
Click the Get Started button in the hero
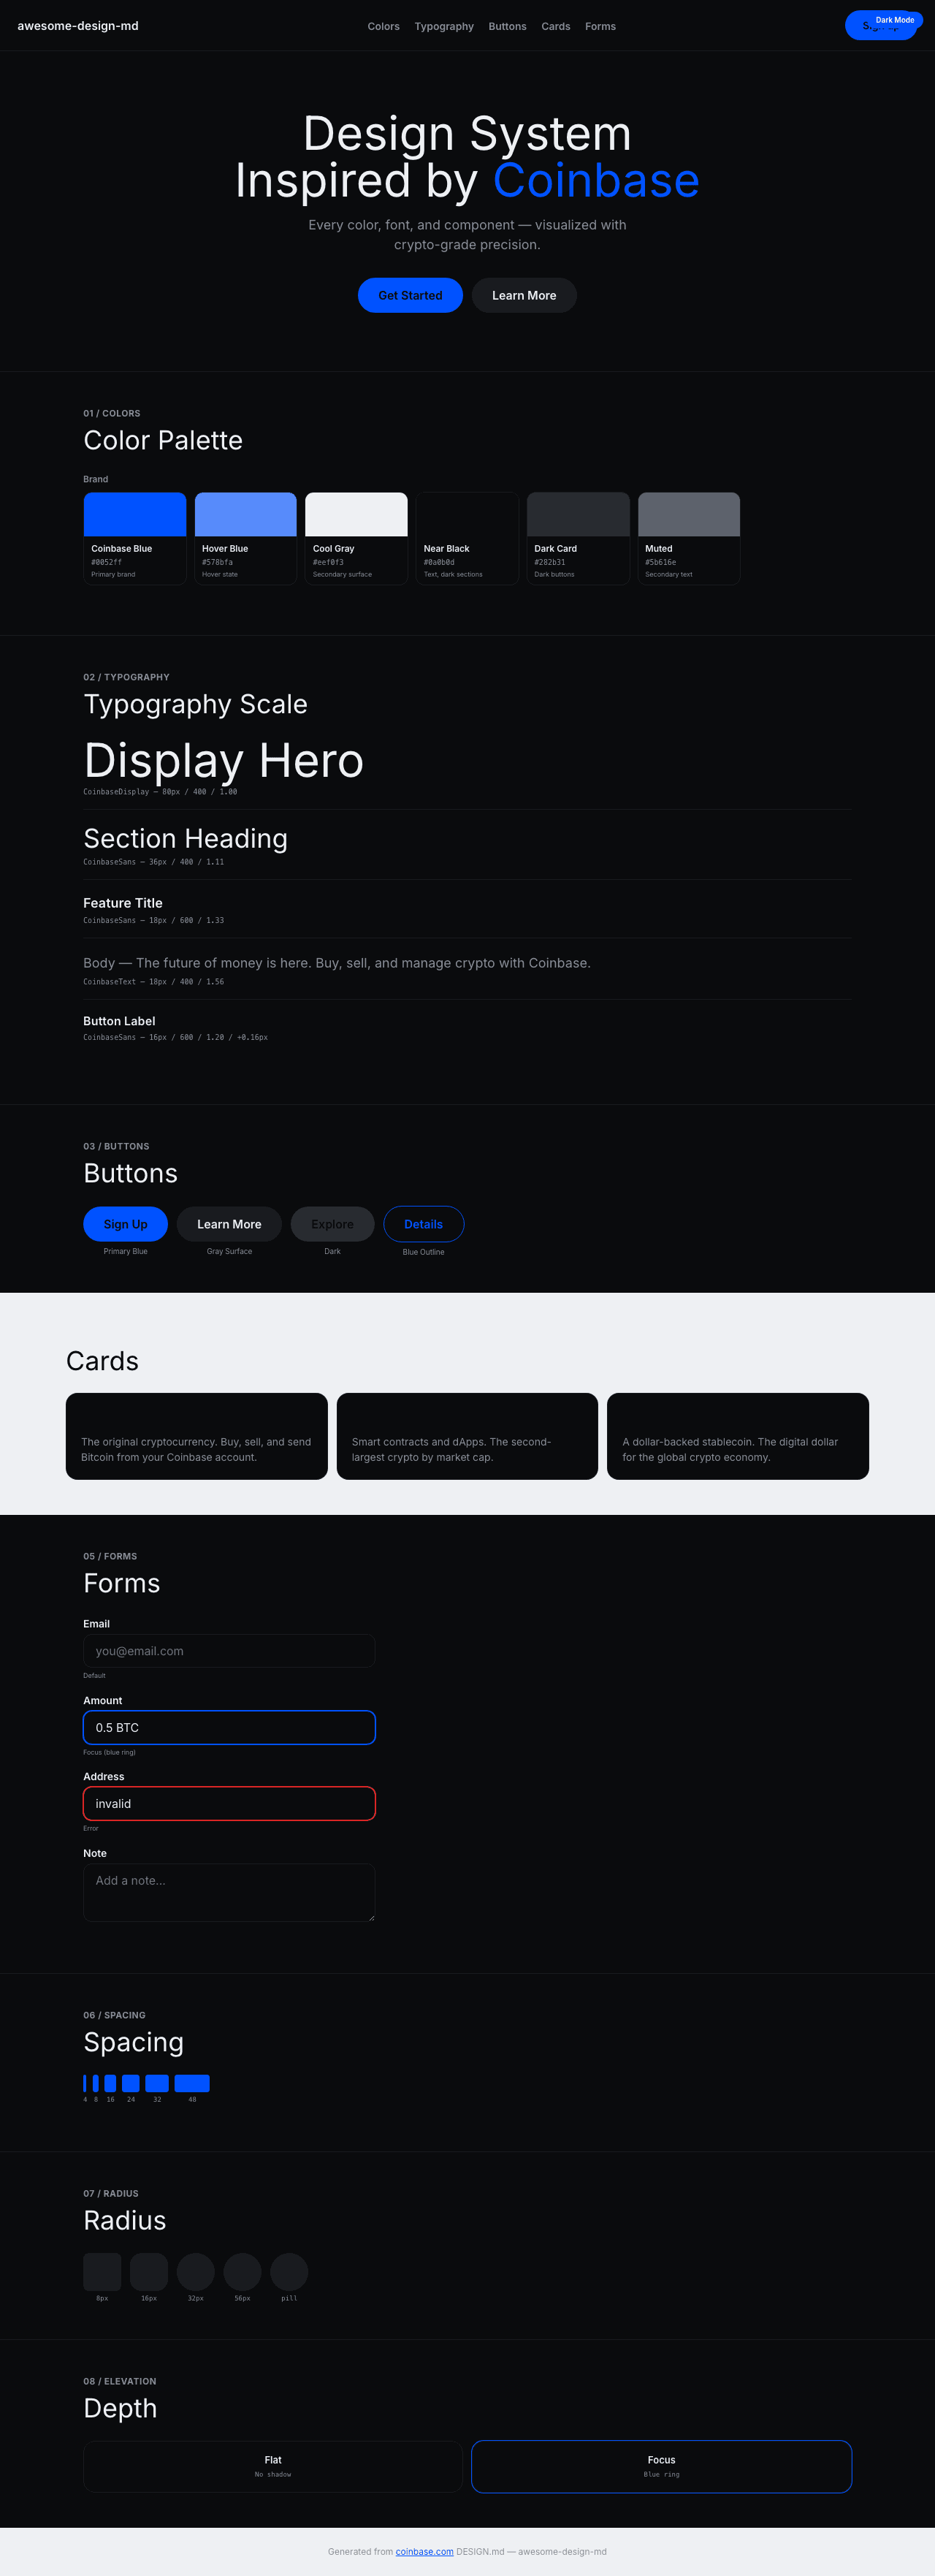(x=410, y=295)
